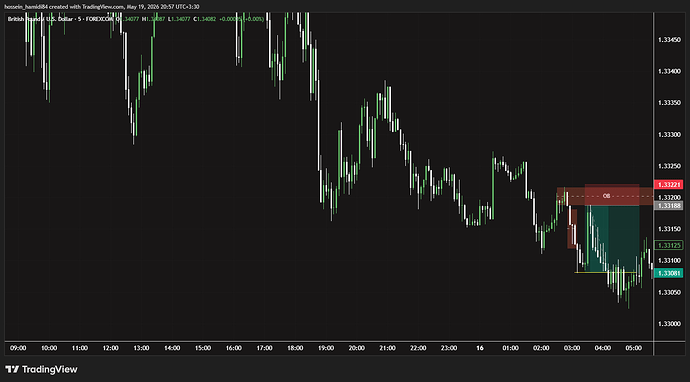Click the 01:00 time axis label

510,348
